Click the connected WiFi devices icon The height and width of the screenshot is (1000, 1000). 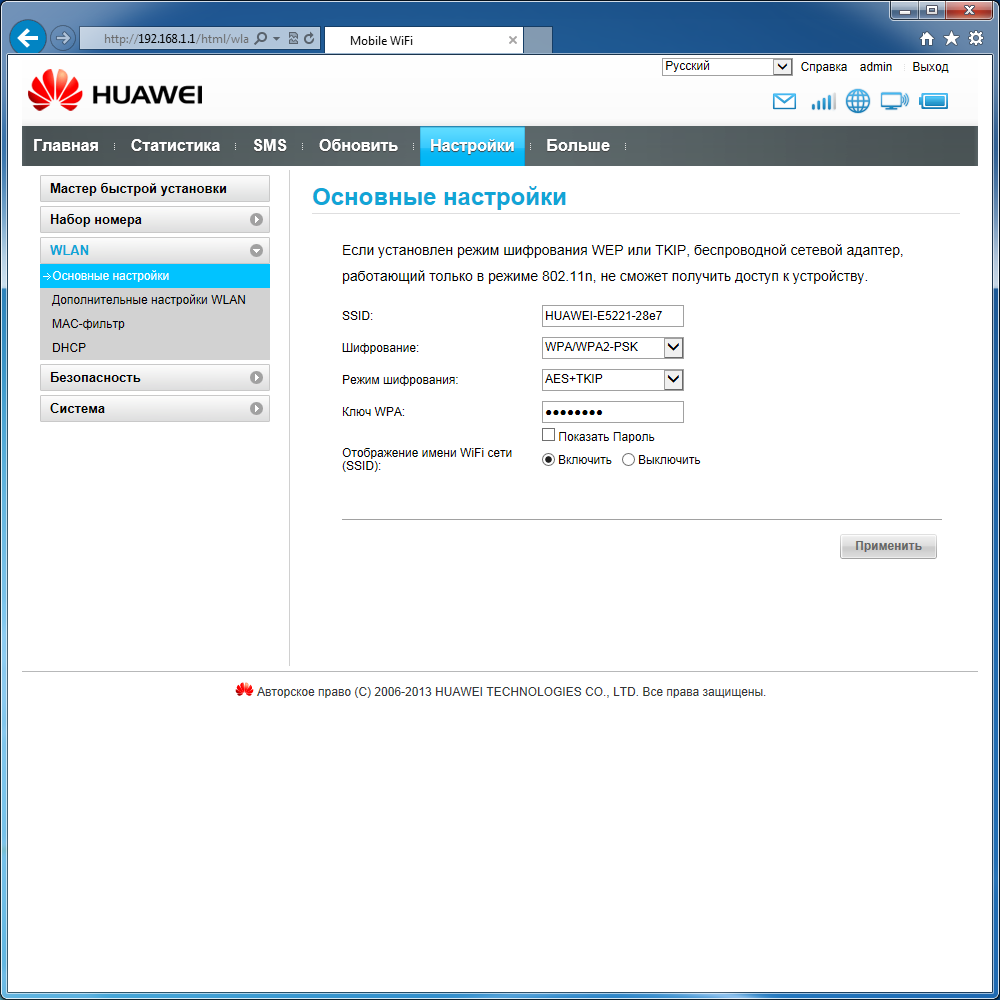[893, 101]
